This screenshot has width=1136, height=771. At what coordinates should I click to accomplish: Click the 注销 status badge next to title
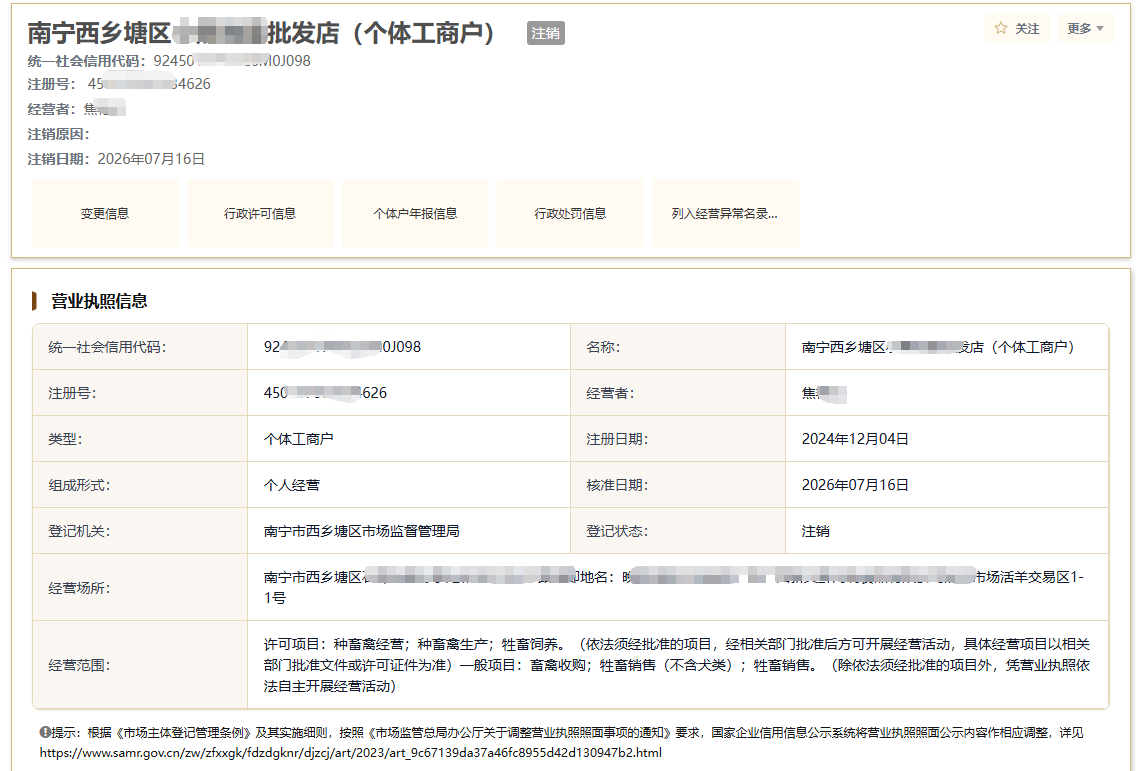[x=546, y=33]
